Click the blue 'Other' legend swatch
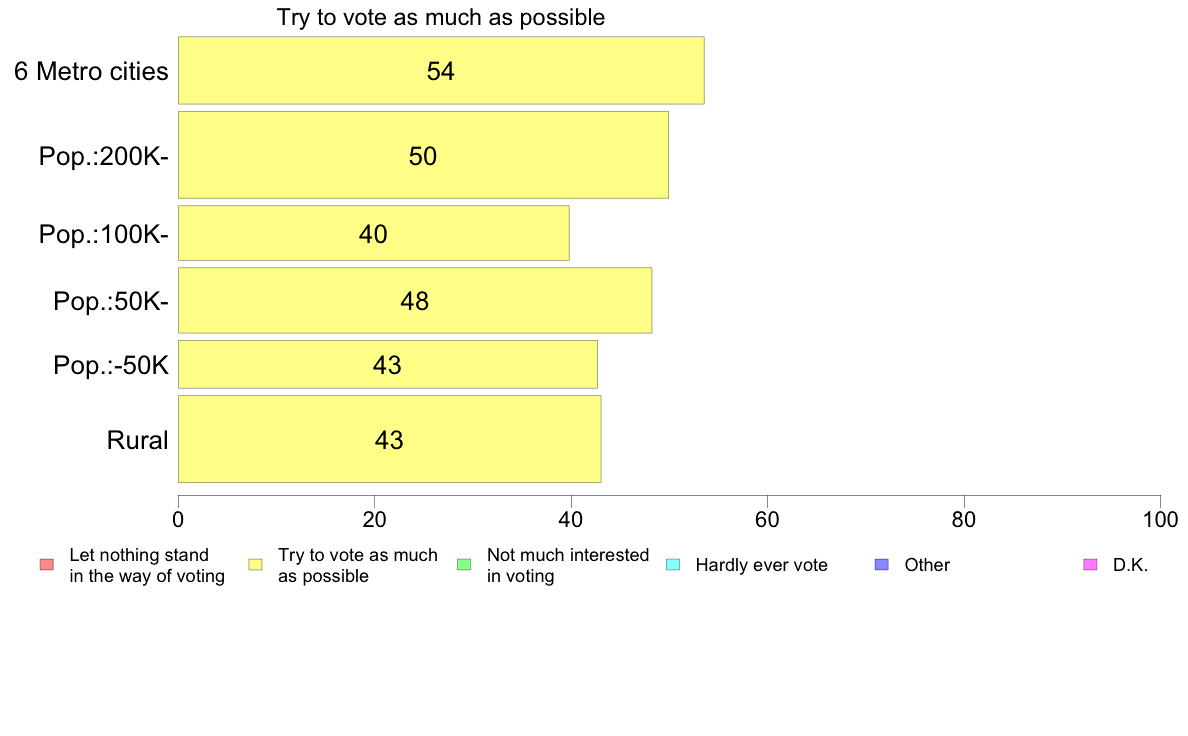 882,565
